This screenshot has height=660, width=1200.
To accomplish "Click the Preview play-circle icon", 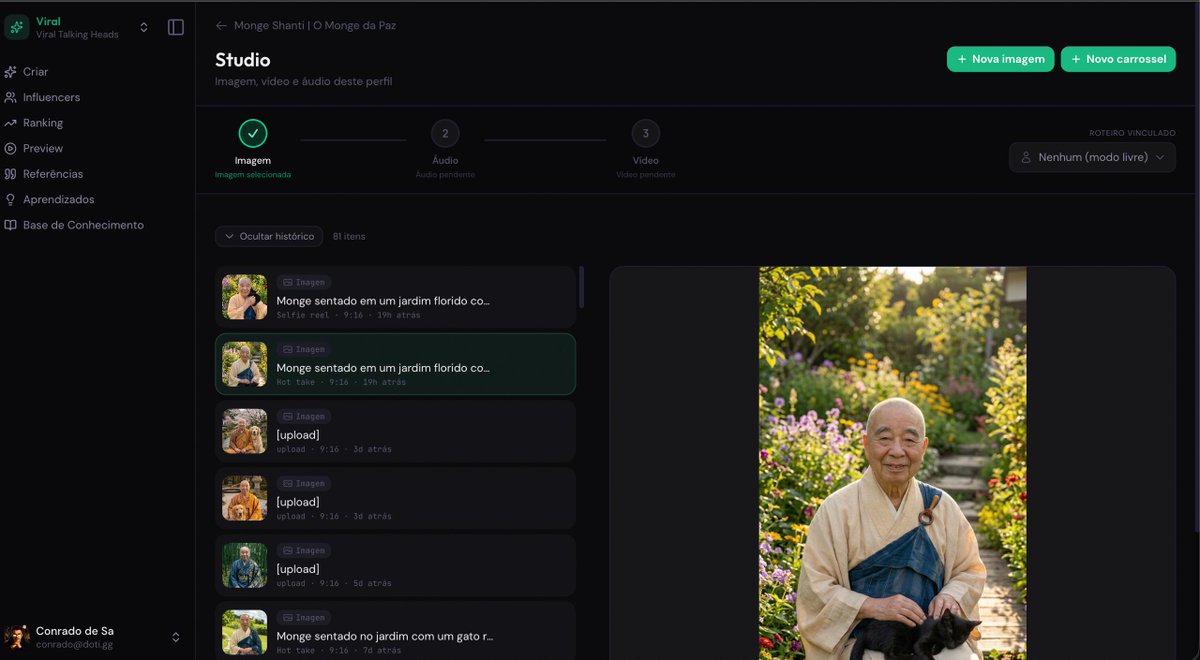I will point(10,148).
